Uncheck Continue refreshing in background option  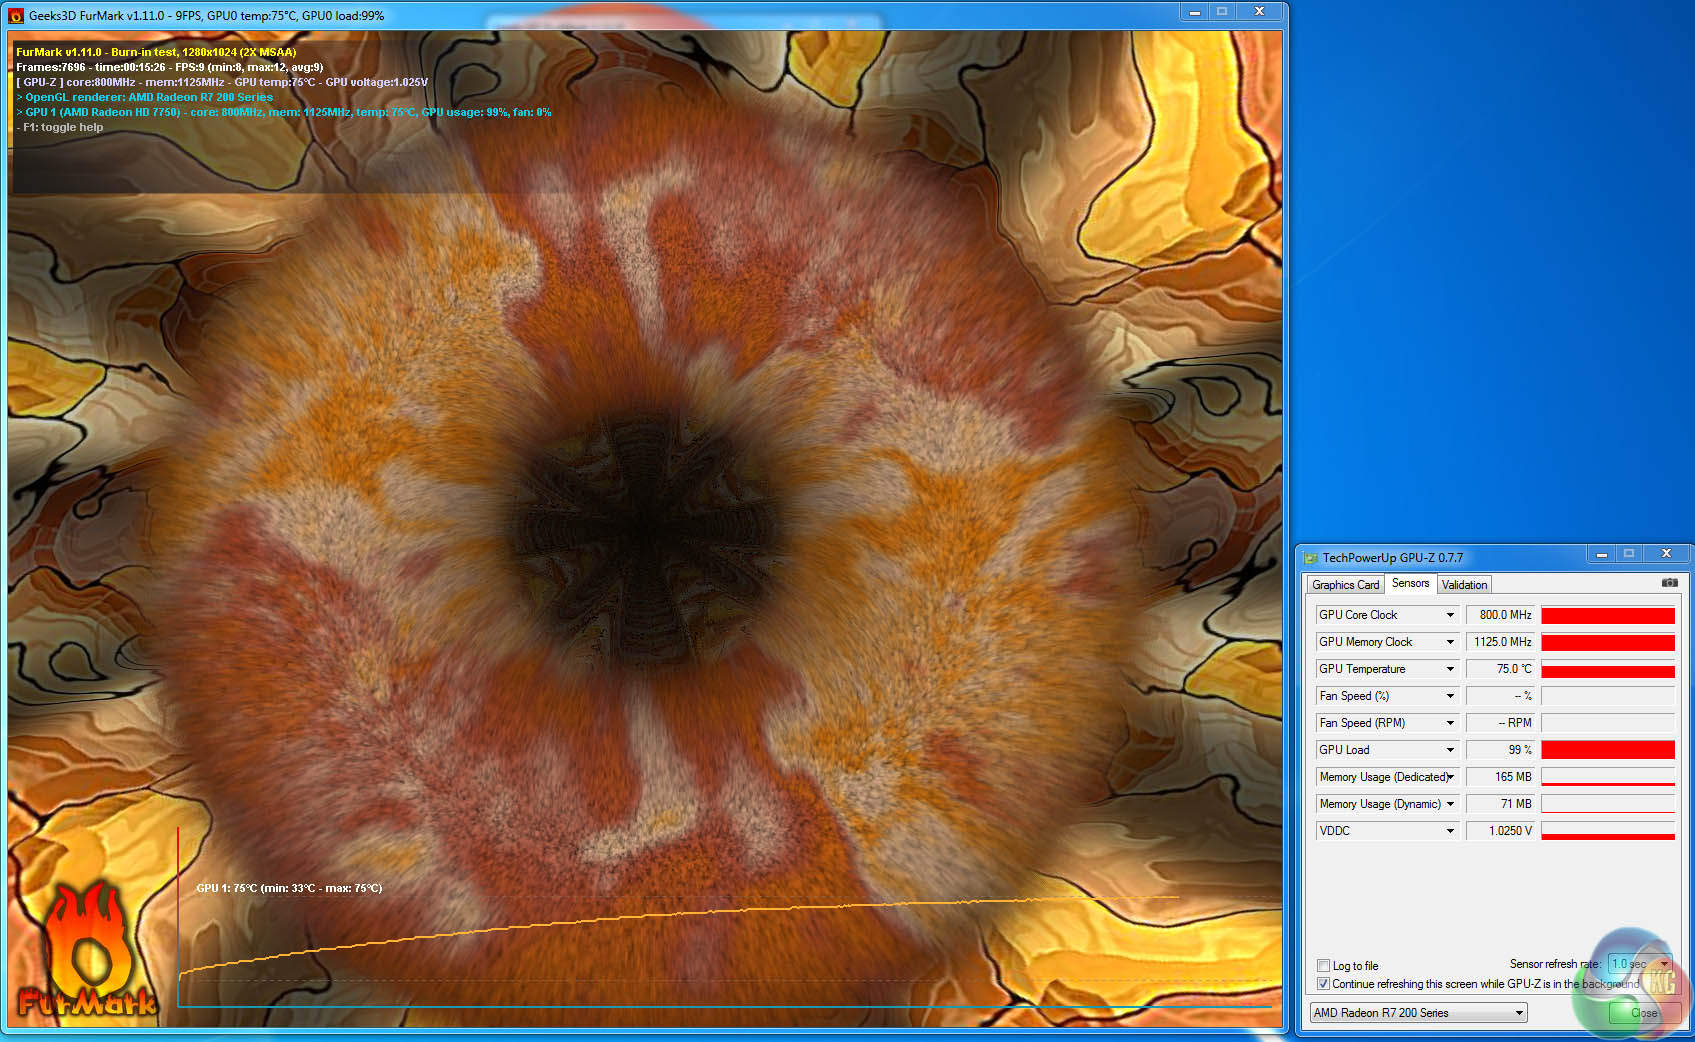pos(1324,984)
